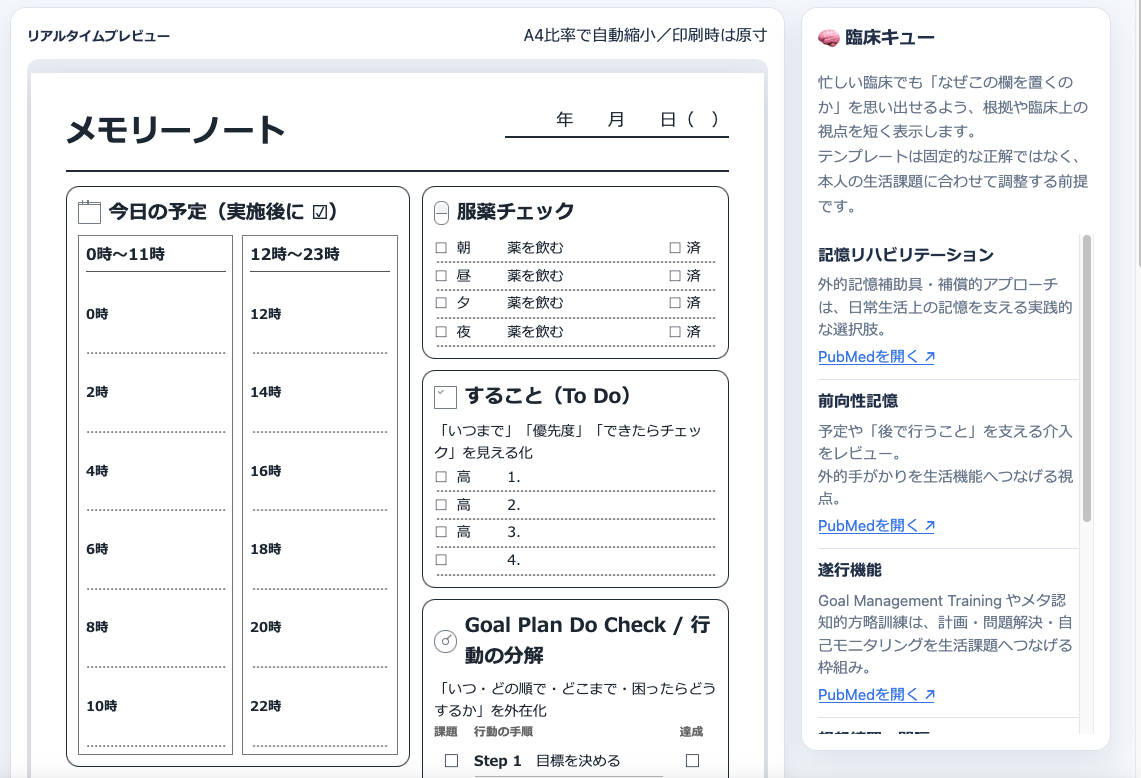Screen dimensions: 1141x778
Task: Tick the 済 checkbox on the 朝 row
Action: (x=675, y=248)
